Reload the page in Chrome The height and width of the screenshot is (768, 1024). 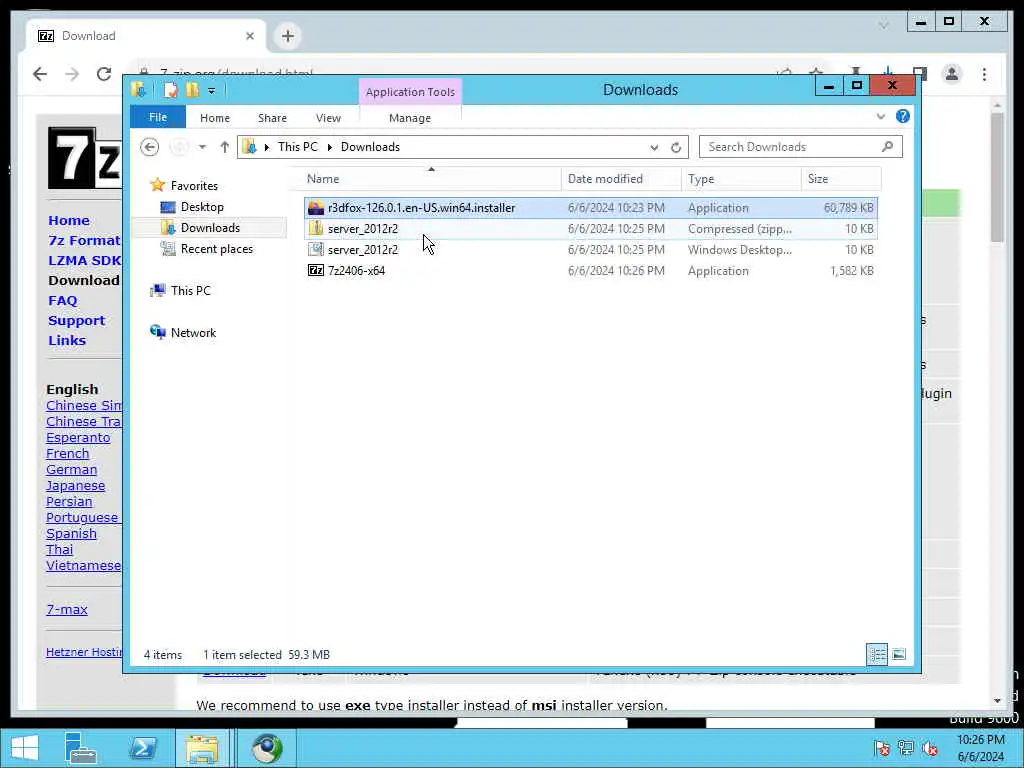[103, 74]
